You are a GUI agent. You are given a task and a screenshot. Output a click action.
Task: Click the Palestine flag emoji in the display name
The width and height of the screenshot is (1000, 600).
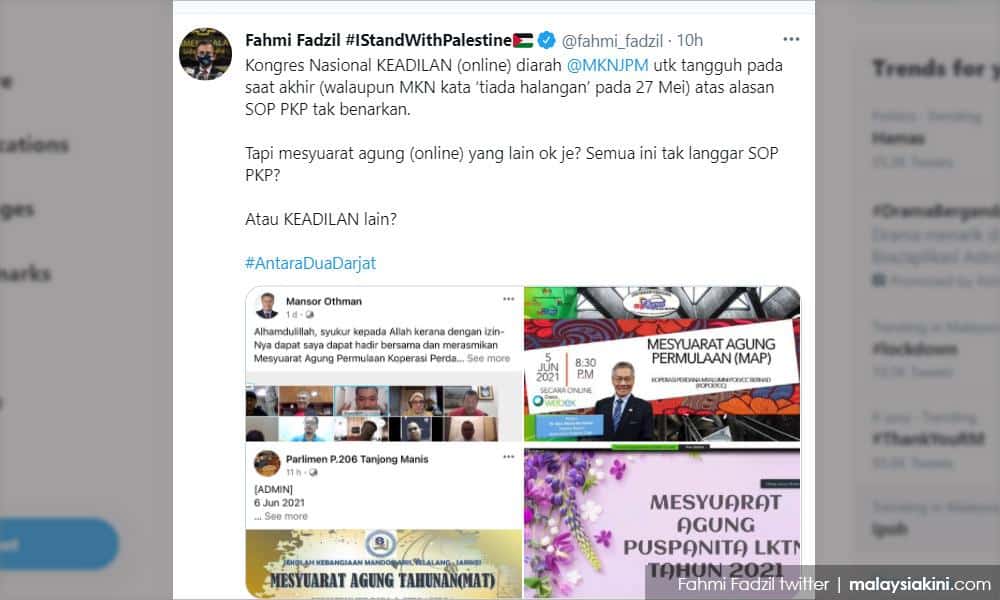pos(523,40)
